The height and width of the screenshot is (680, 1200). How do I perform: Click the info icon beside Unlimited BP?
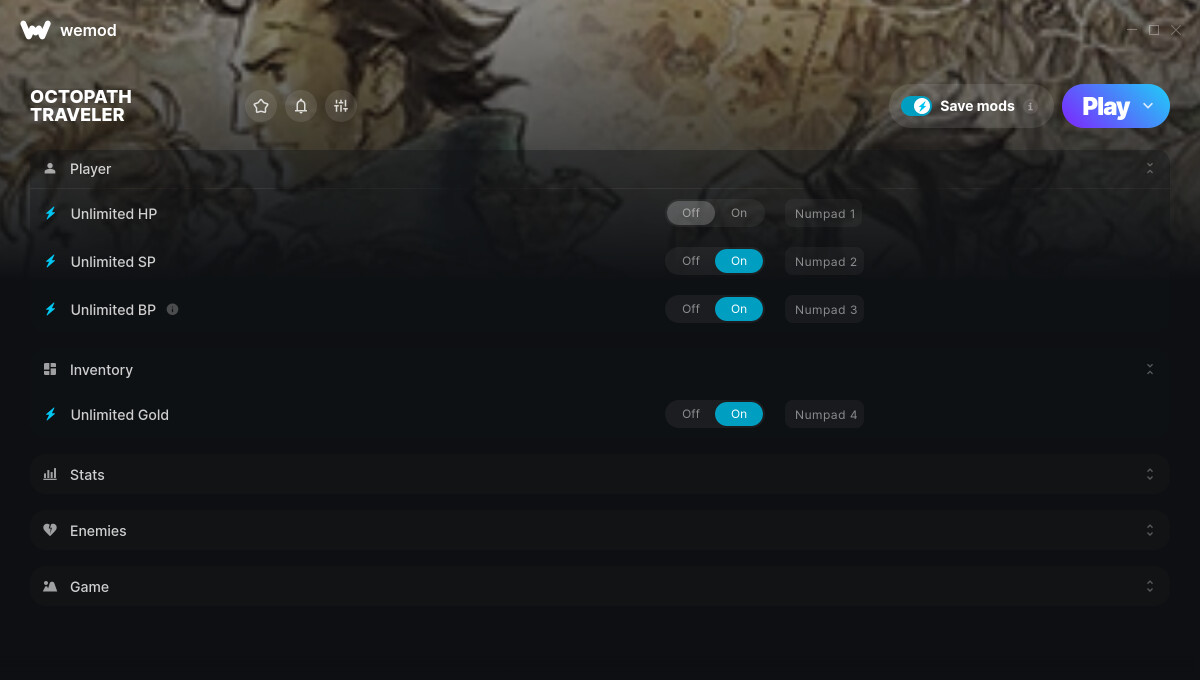point(173,310)
